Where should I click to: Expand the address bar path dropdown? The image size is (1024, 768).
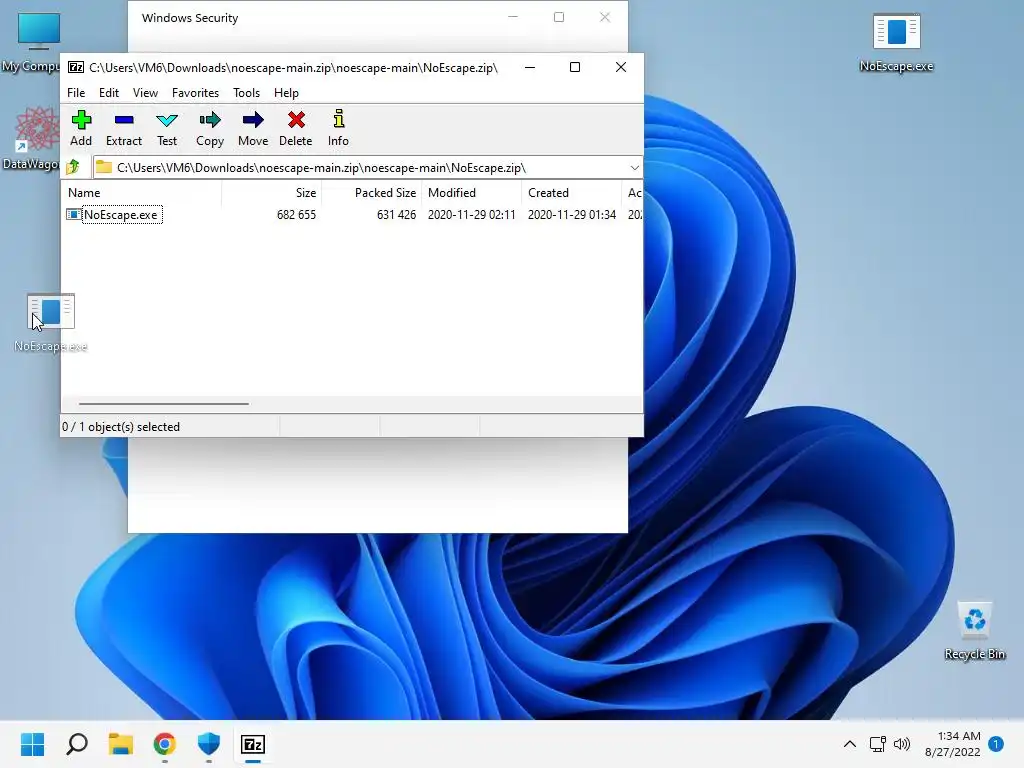tap(634, 168)
